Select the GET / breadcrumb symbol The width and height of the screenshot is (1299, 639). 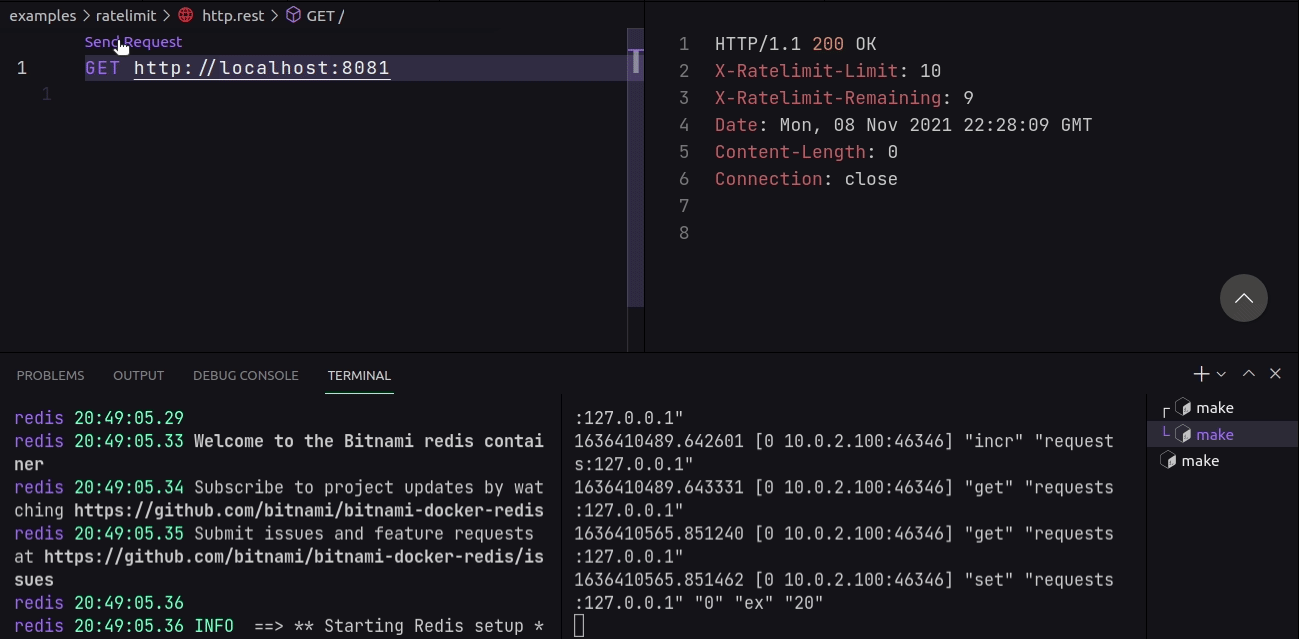325,15
